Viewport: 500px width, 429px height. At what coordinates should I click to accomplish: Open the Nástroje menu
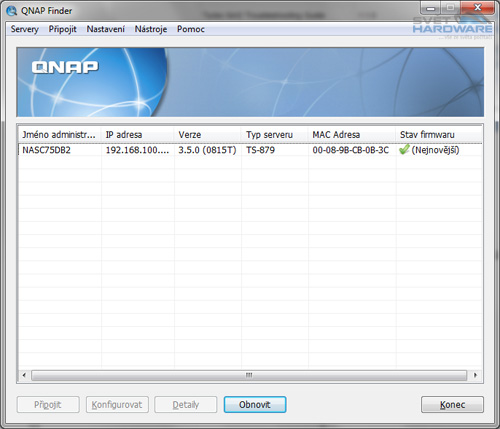click(x=151, y=29)
